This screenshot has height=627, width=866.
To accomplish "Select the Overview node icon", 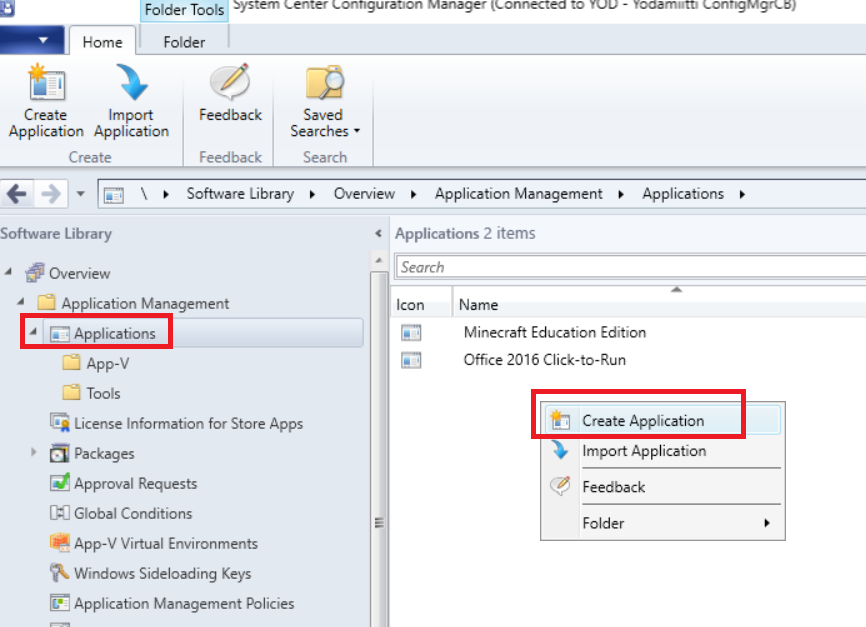I will click(35, 272).
